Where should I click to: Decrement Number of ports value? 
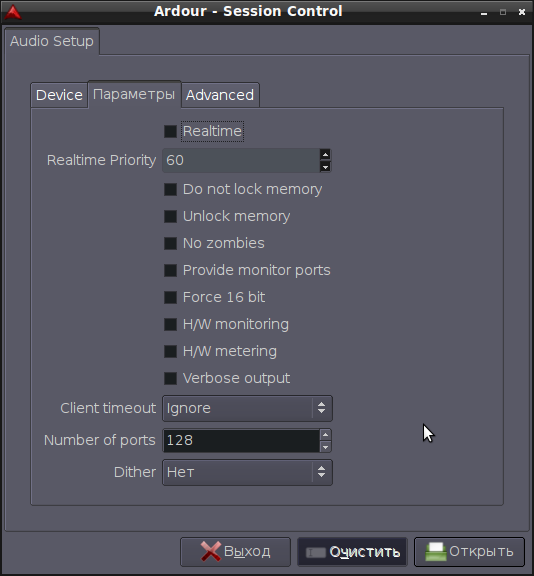[325, 447]
